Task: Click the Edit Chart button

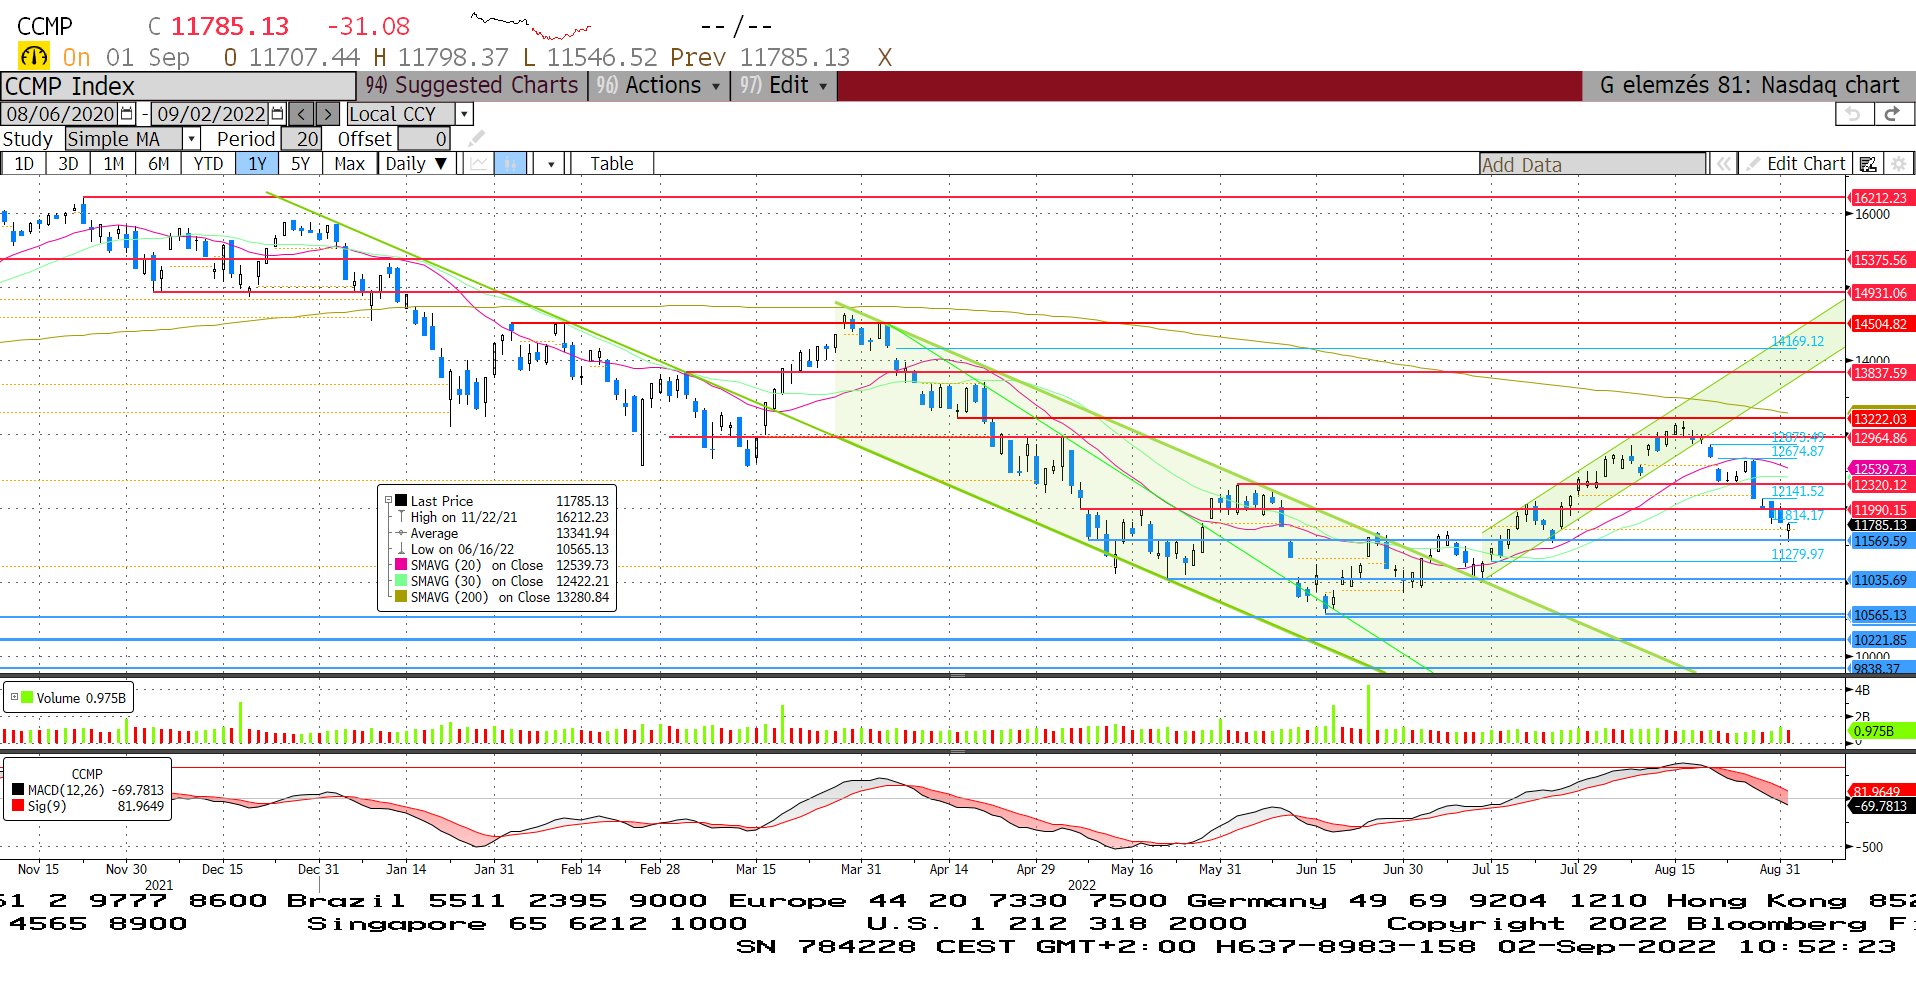Action: [1797, 164]
